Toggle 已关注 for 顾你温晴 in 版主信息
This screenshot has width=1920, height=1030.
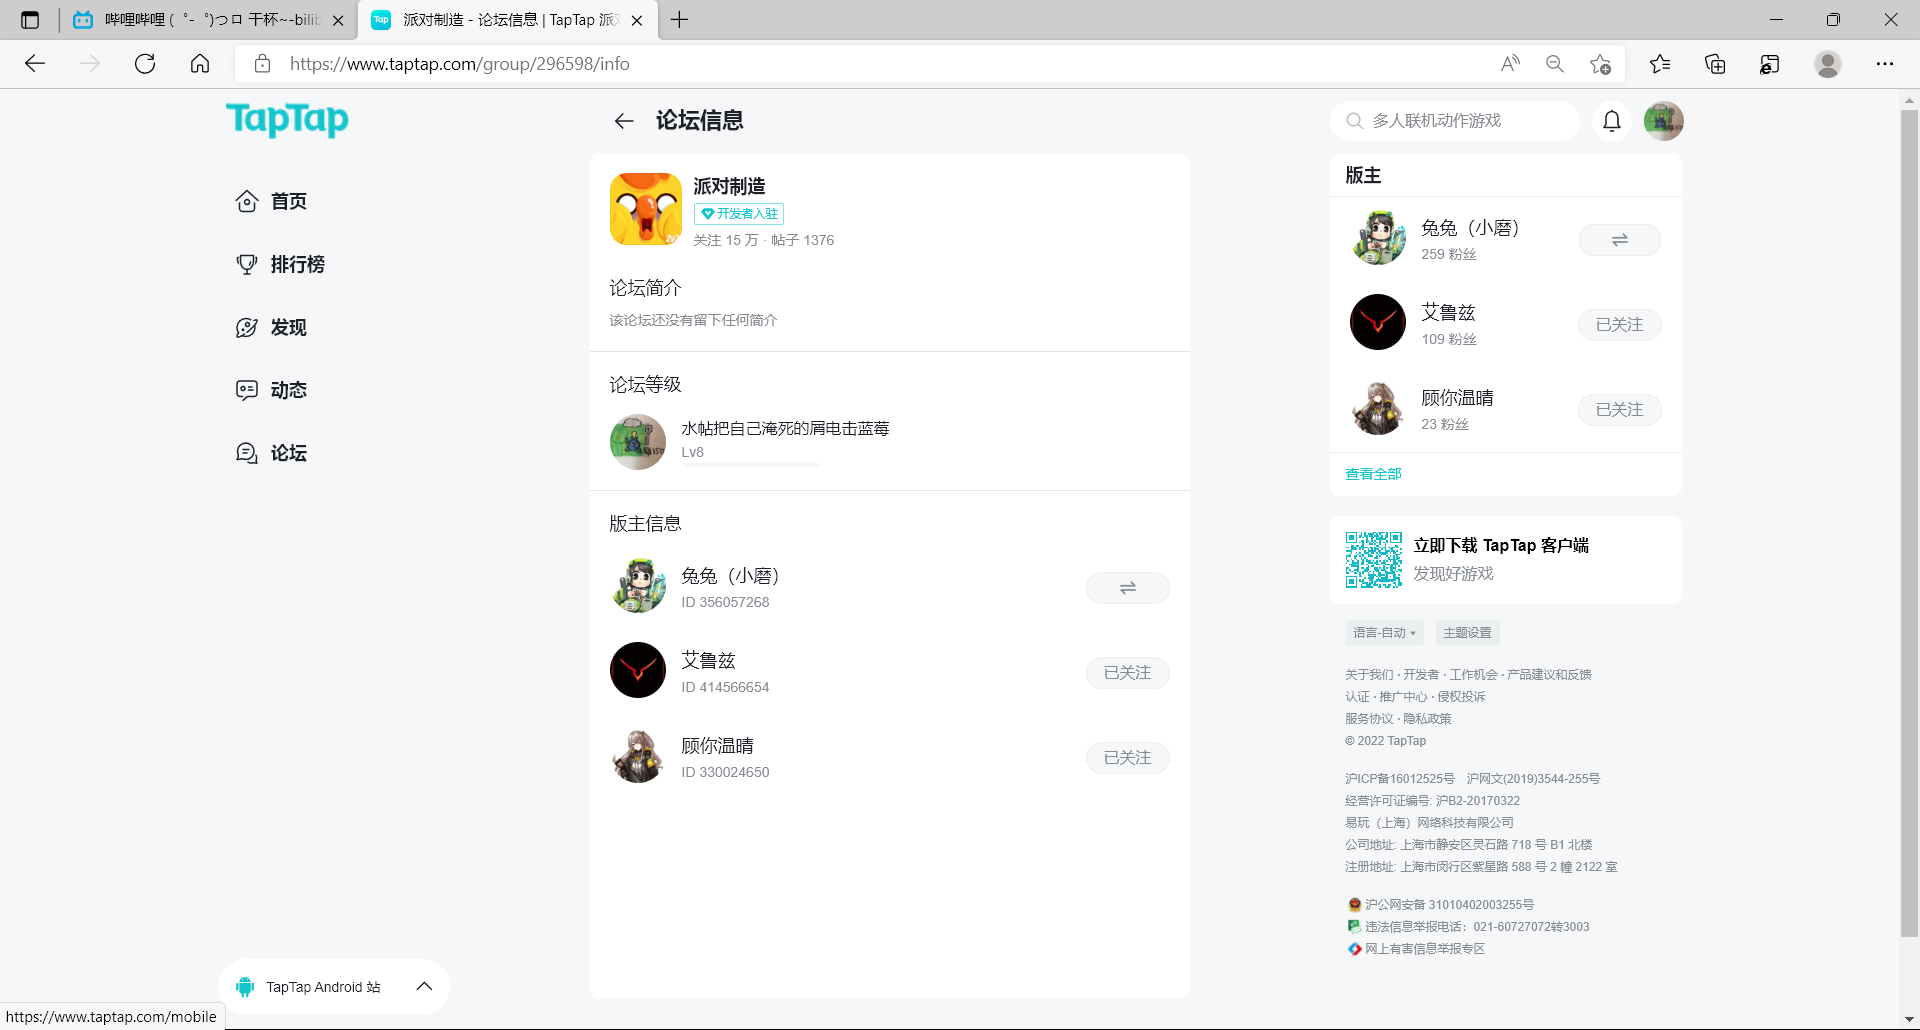pyautogui.click(x=1127, y=758)
